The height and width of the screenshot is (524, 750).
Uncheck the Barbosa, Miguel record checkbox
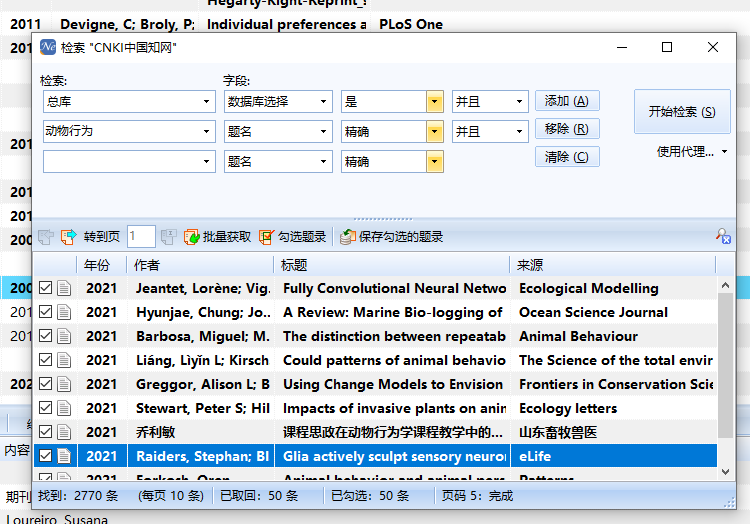point(45,336)
